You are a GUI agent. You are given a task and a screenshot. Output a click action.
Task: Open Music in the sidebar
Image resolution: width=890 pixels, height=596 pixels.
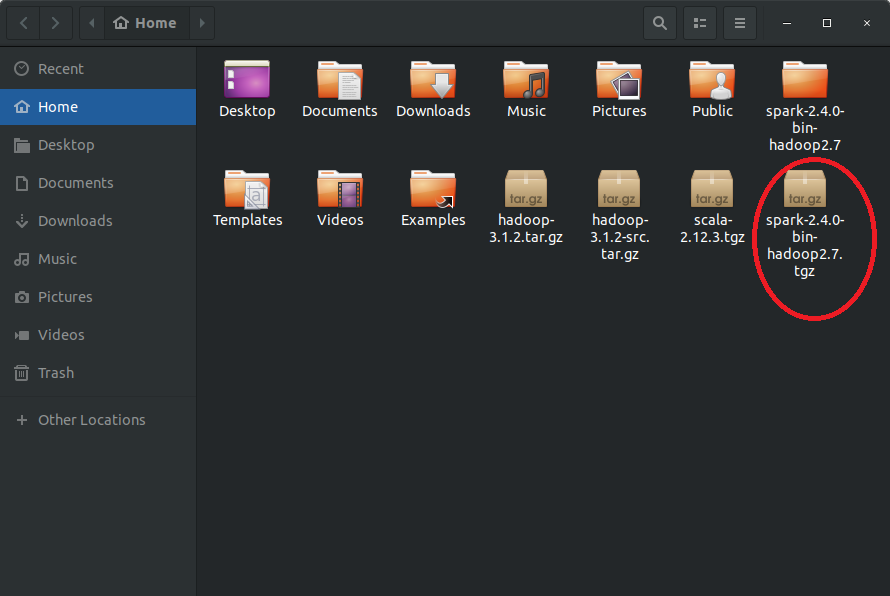(98, 259)
